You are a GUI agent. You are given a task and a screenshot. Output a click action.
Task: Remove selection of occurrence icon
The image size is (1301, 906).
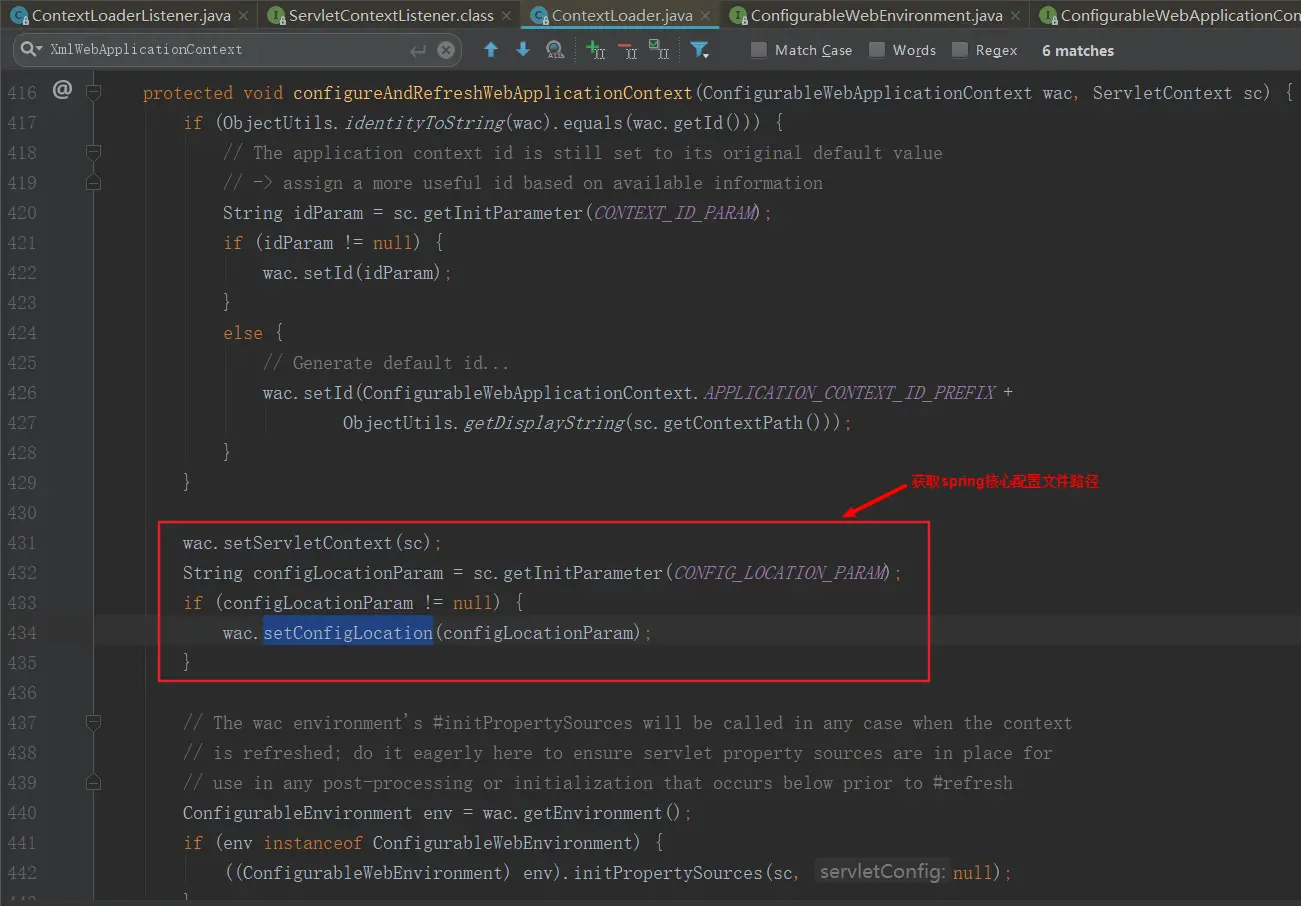pyautogui.click(x=627, y=50)
